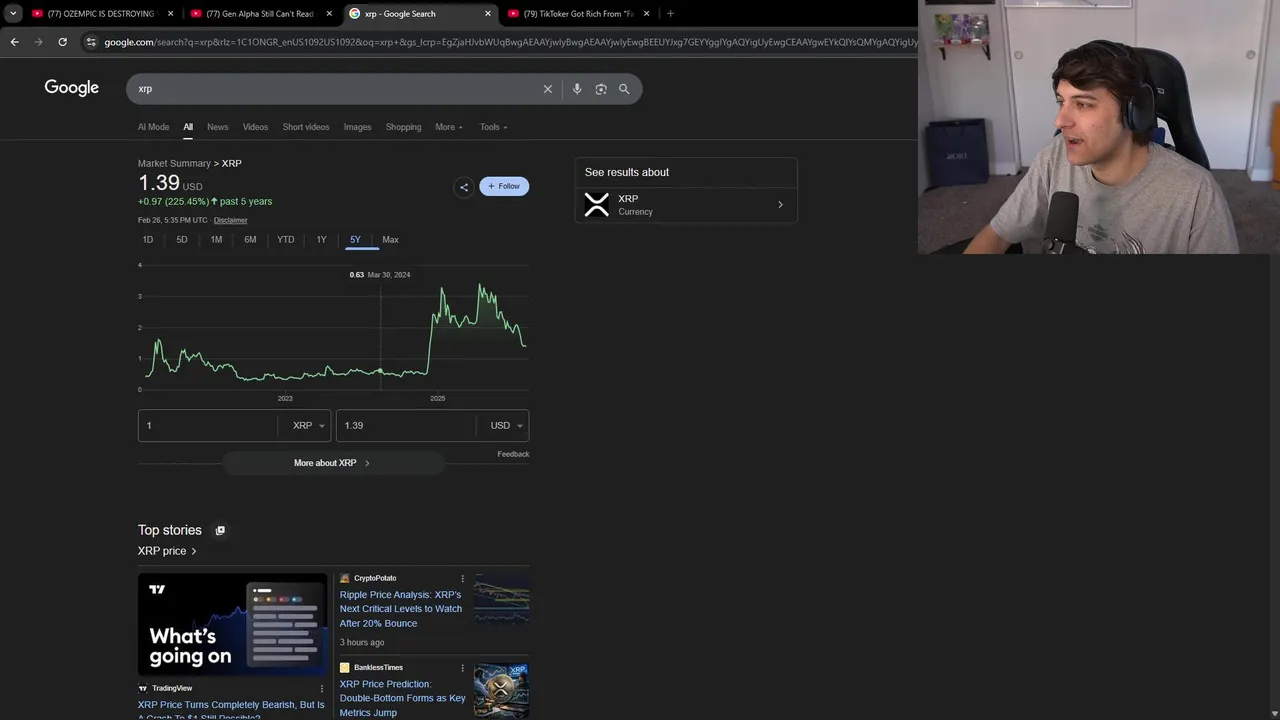Select AI Mode search tab
1280x720 pixels.
point(153,127)
